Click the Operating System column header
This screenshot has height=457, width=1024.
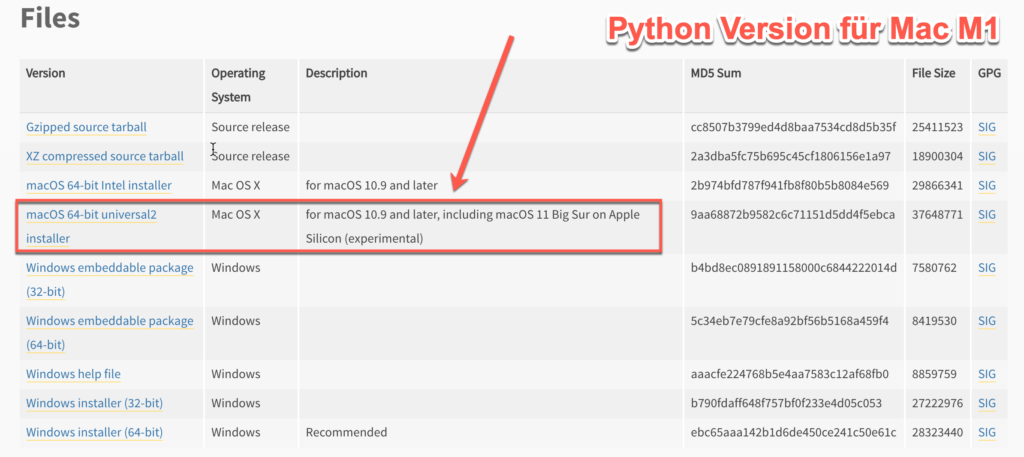(238, 85)
